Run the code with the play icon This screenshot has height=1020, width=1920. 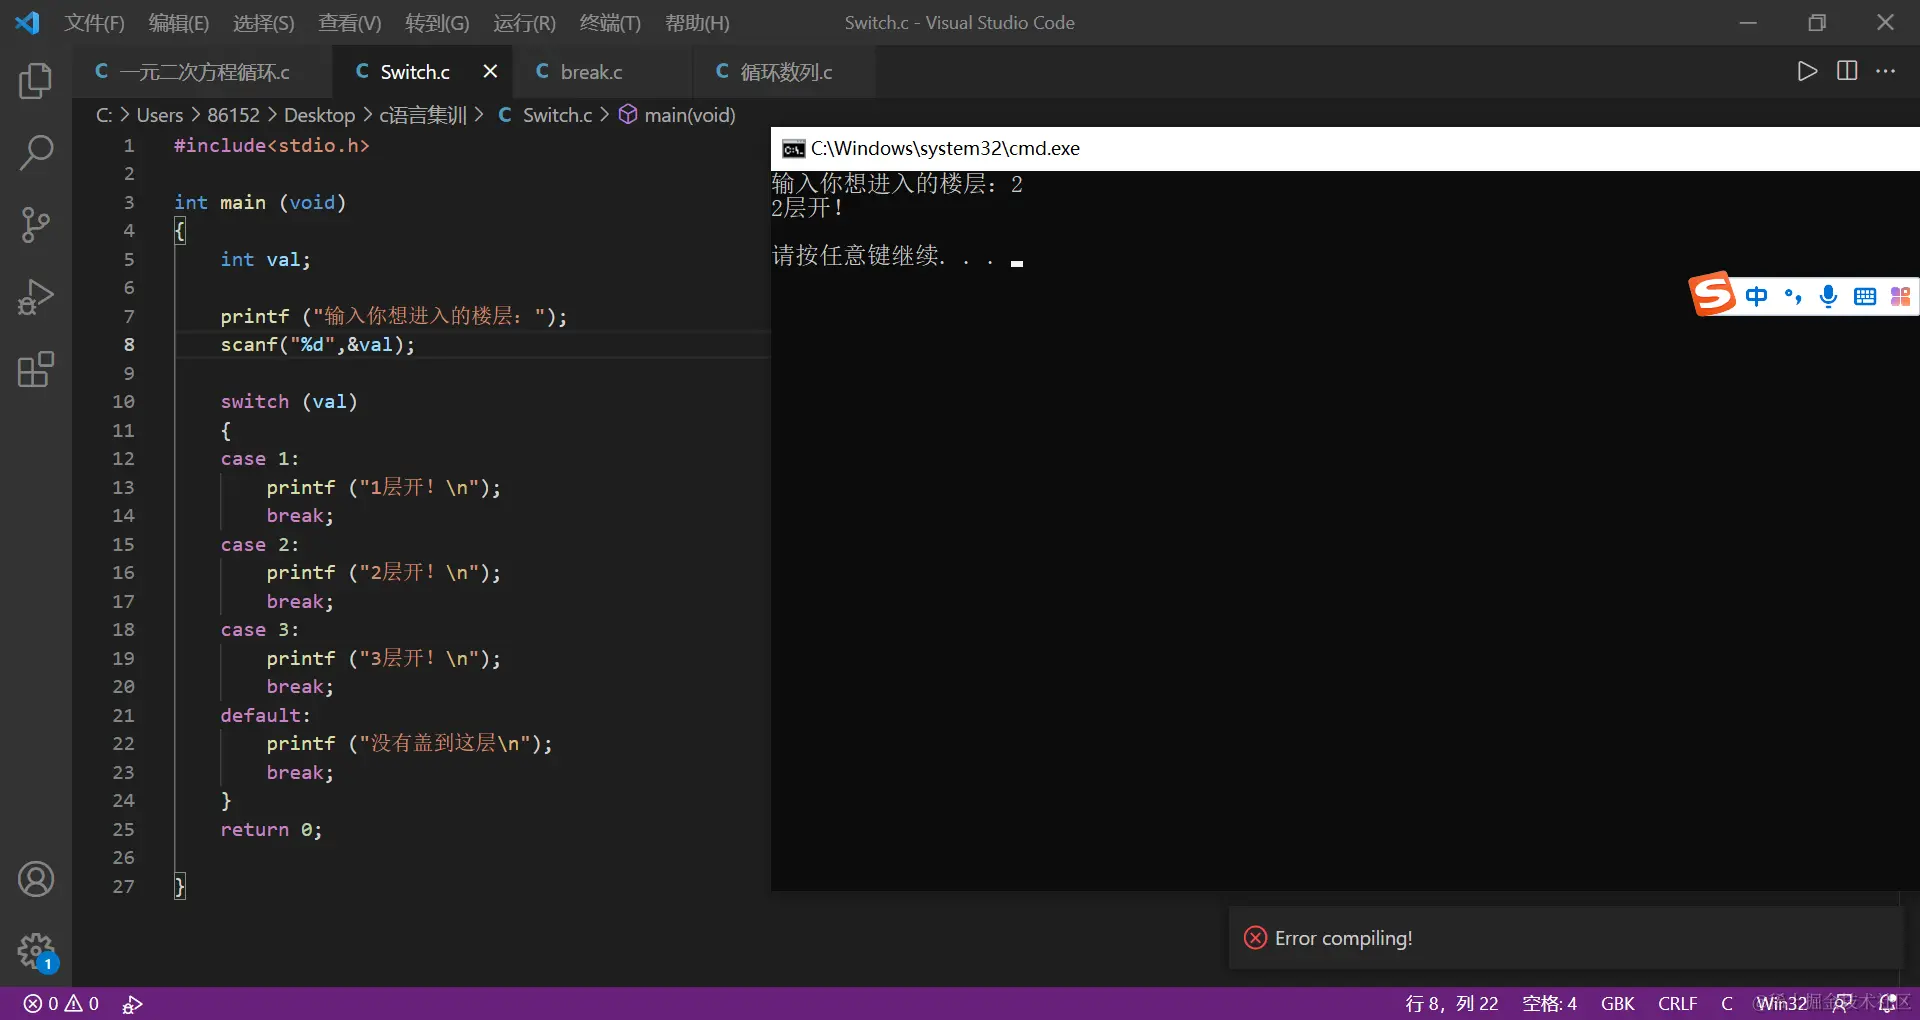(x=1806, y=71)
